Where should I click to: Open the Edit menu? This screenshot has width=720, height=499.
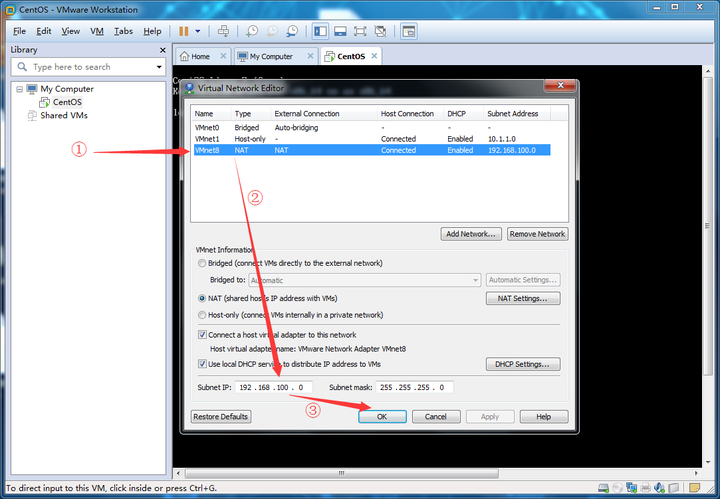[x=44, y=31]
